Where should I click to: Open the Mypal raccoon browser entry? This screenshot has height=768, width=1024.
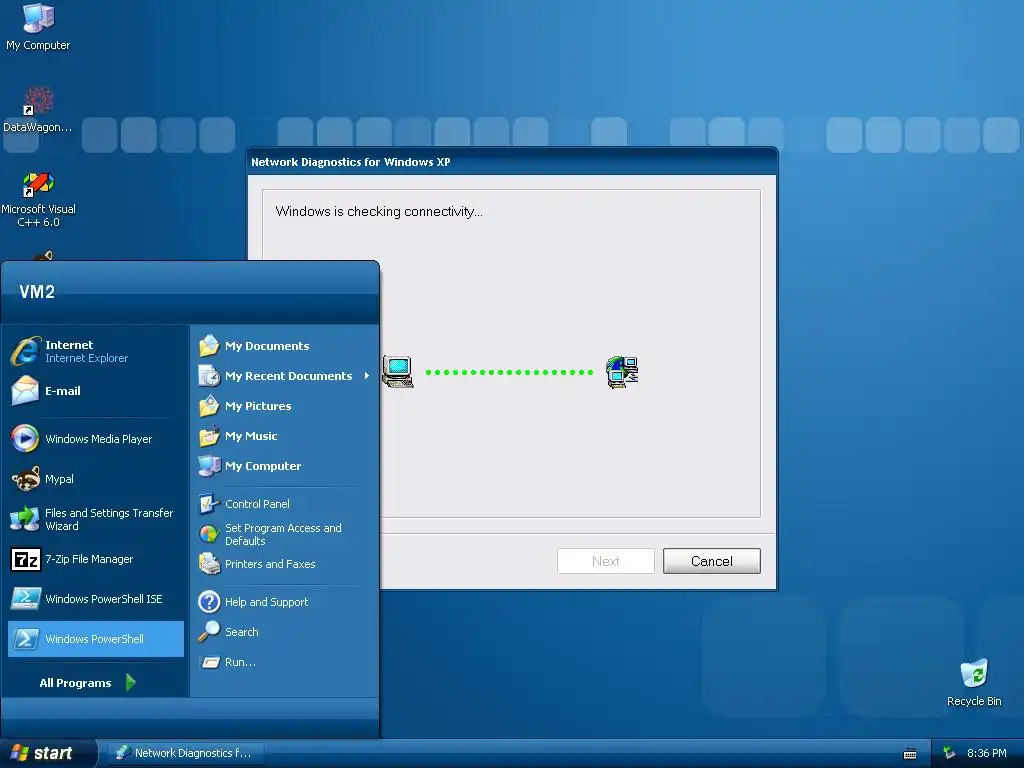pyautogui.click(x=95, y=479)
